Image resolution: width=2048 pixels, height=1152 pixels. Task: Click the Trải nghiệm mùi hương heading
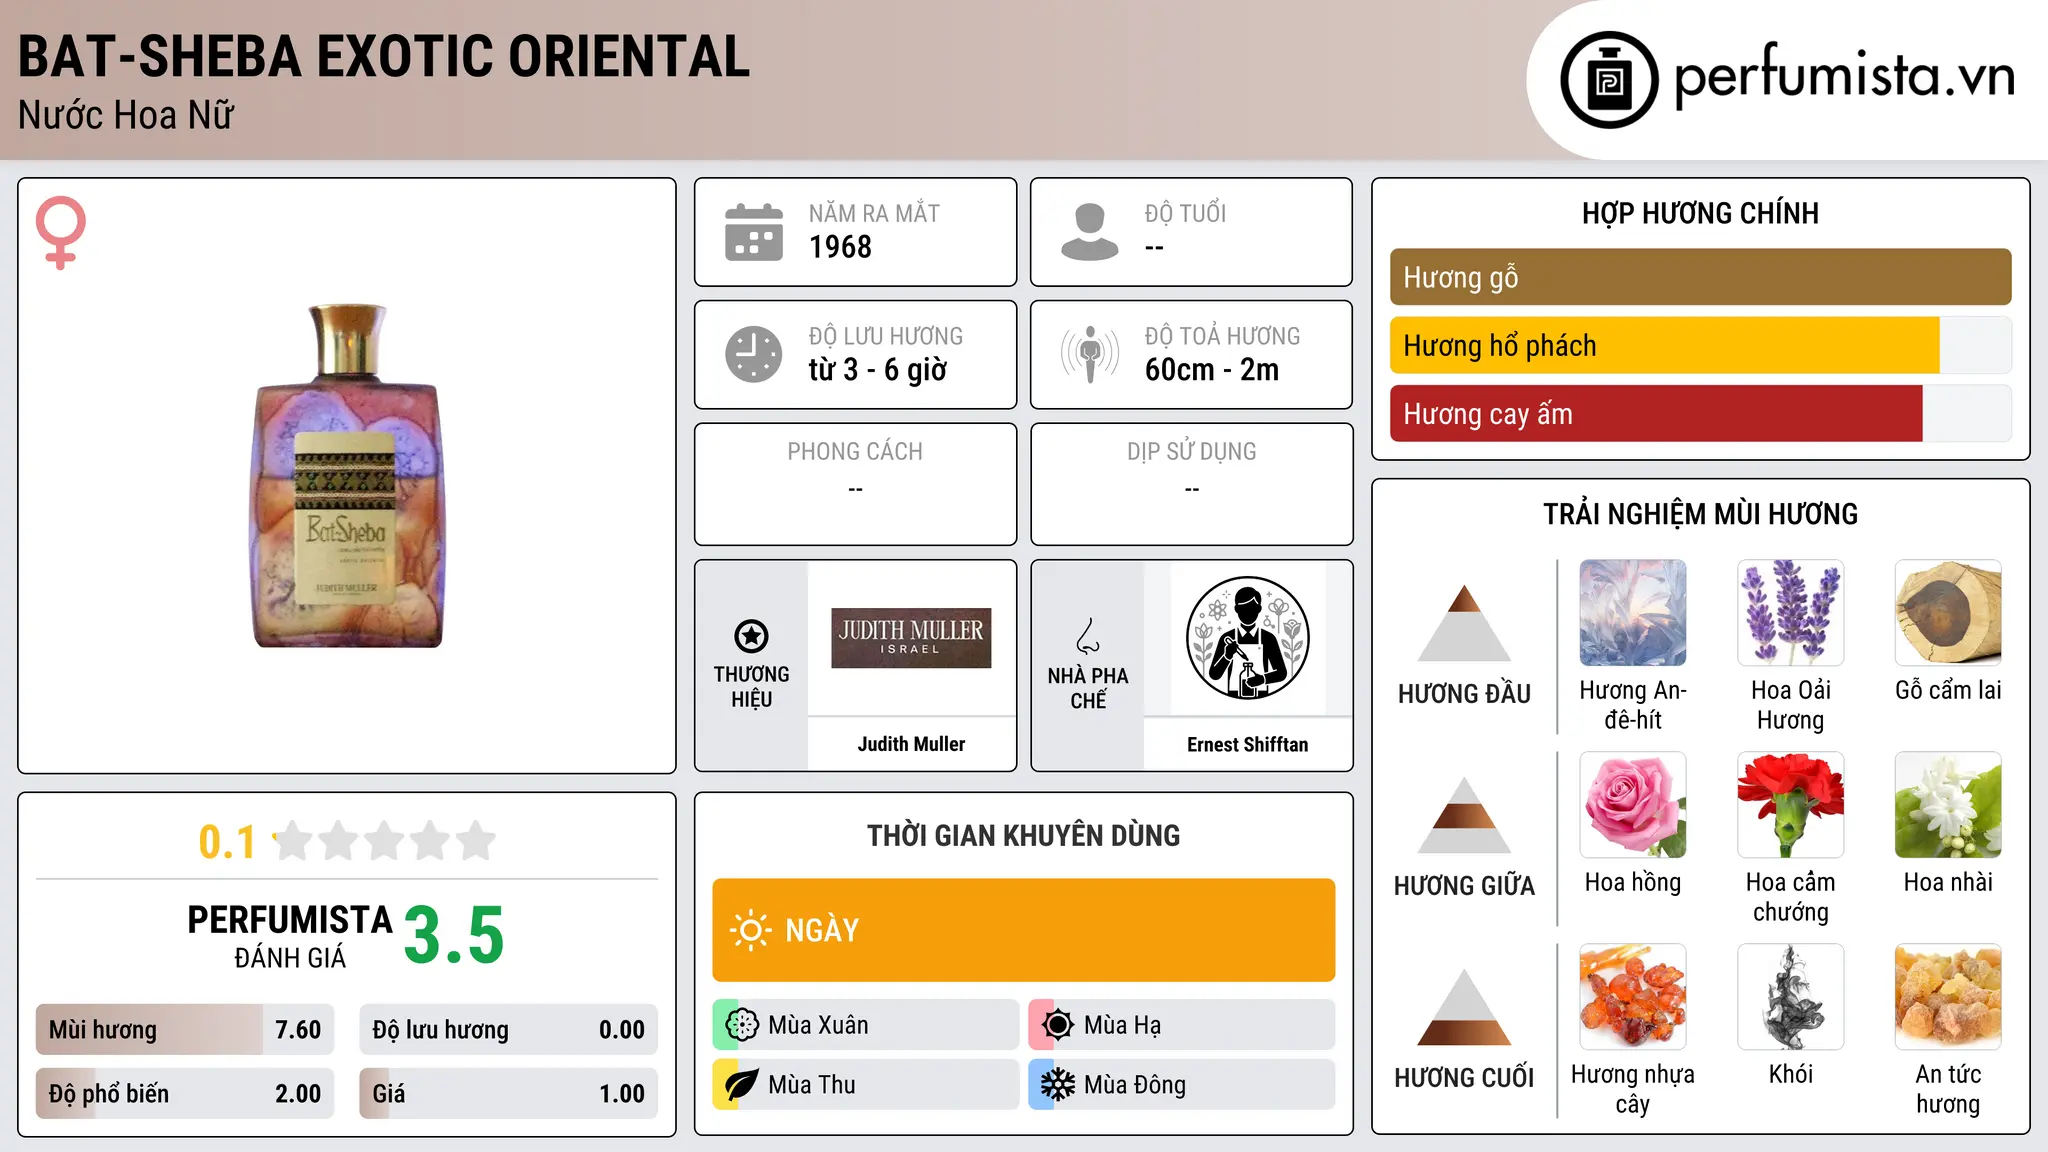[1700, 514]
